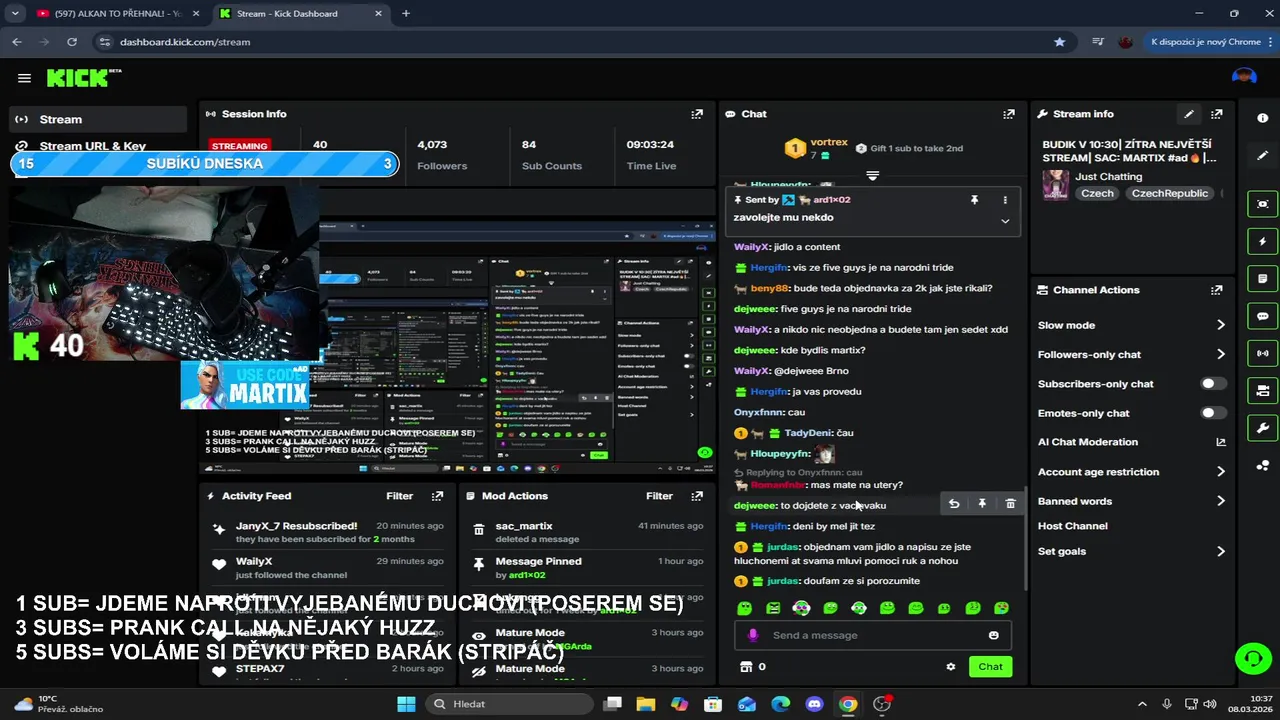Open emoji picker in the message box
Image resolution: width=1280 pixels, height=720 pixels.
[993, 635]
